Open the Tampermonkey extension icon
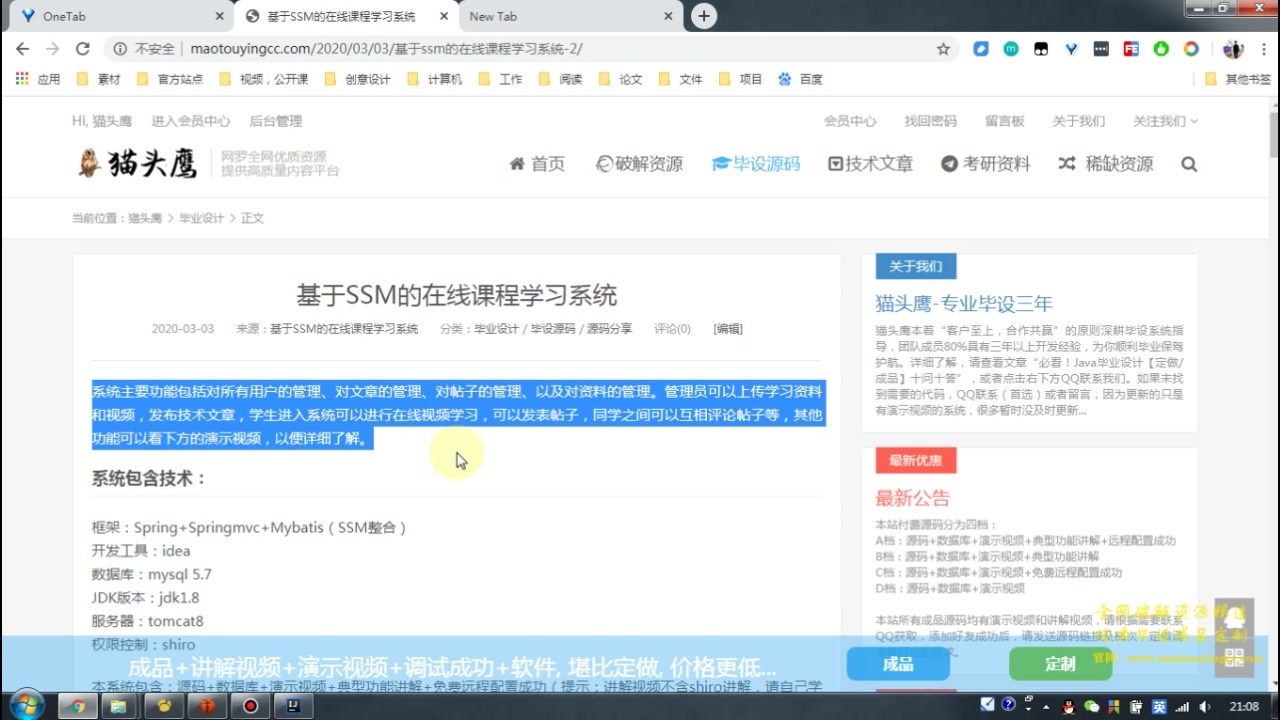The height and width of the screenshot is (720, 1280). click(x=1041, y=48)
